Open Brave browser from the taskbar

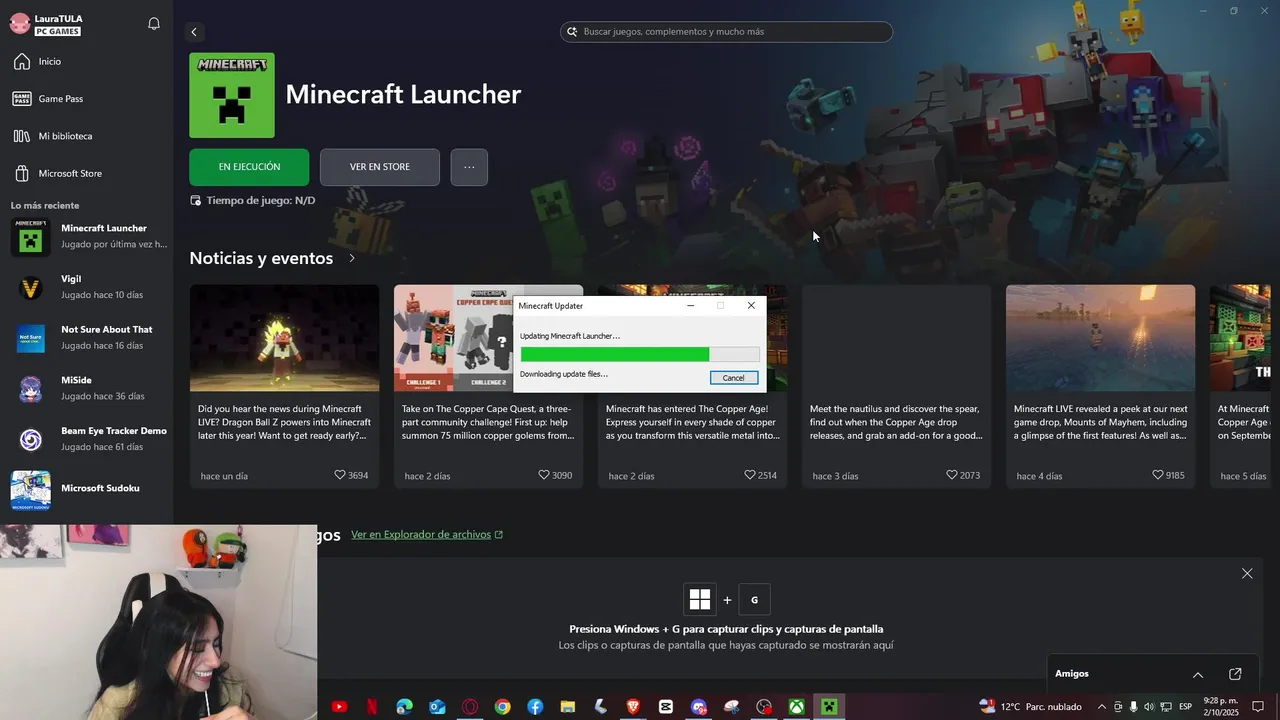click(633, 707)
